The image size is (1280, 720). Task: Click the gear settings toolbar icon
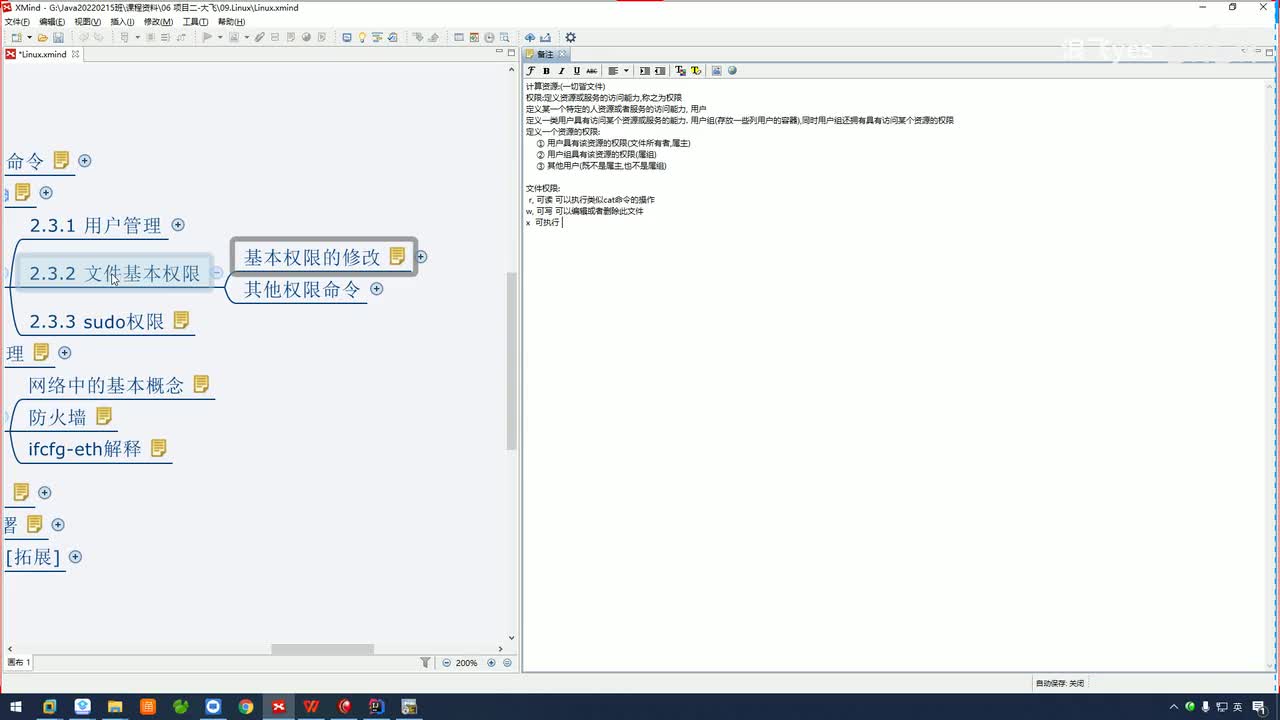pos(570,38)
